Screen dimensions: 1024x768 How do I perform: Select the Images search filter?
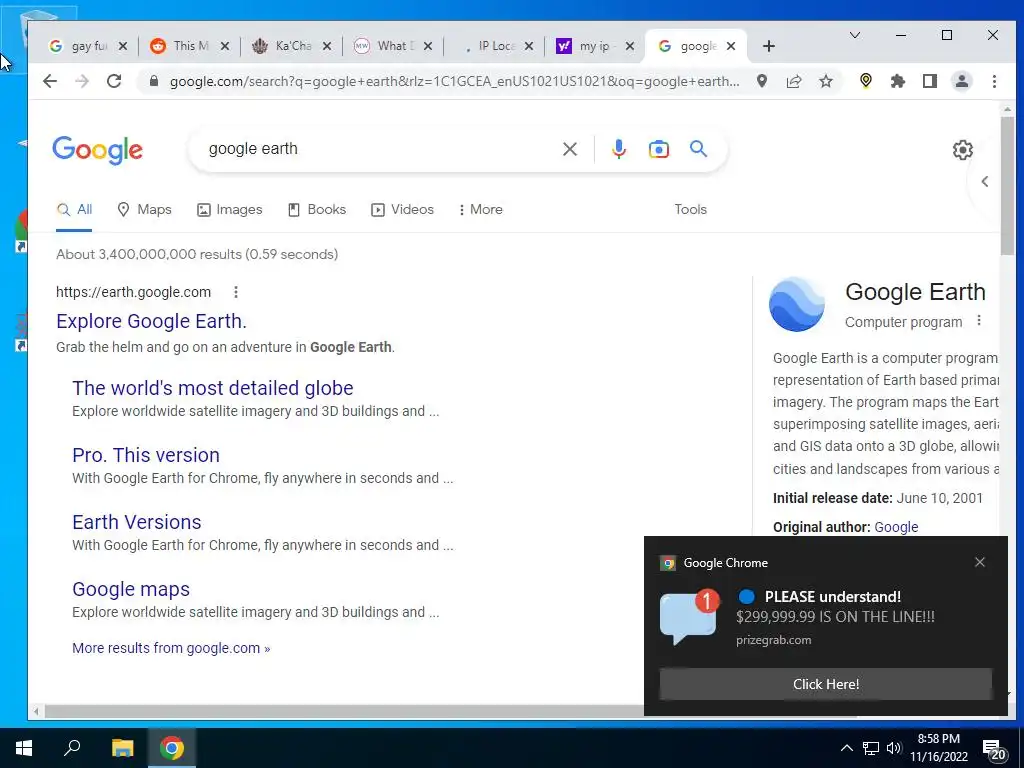pyautogui.click(x=230, y=210)
